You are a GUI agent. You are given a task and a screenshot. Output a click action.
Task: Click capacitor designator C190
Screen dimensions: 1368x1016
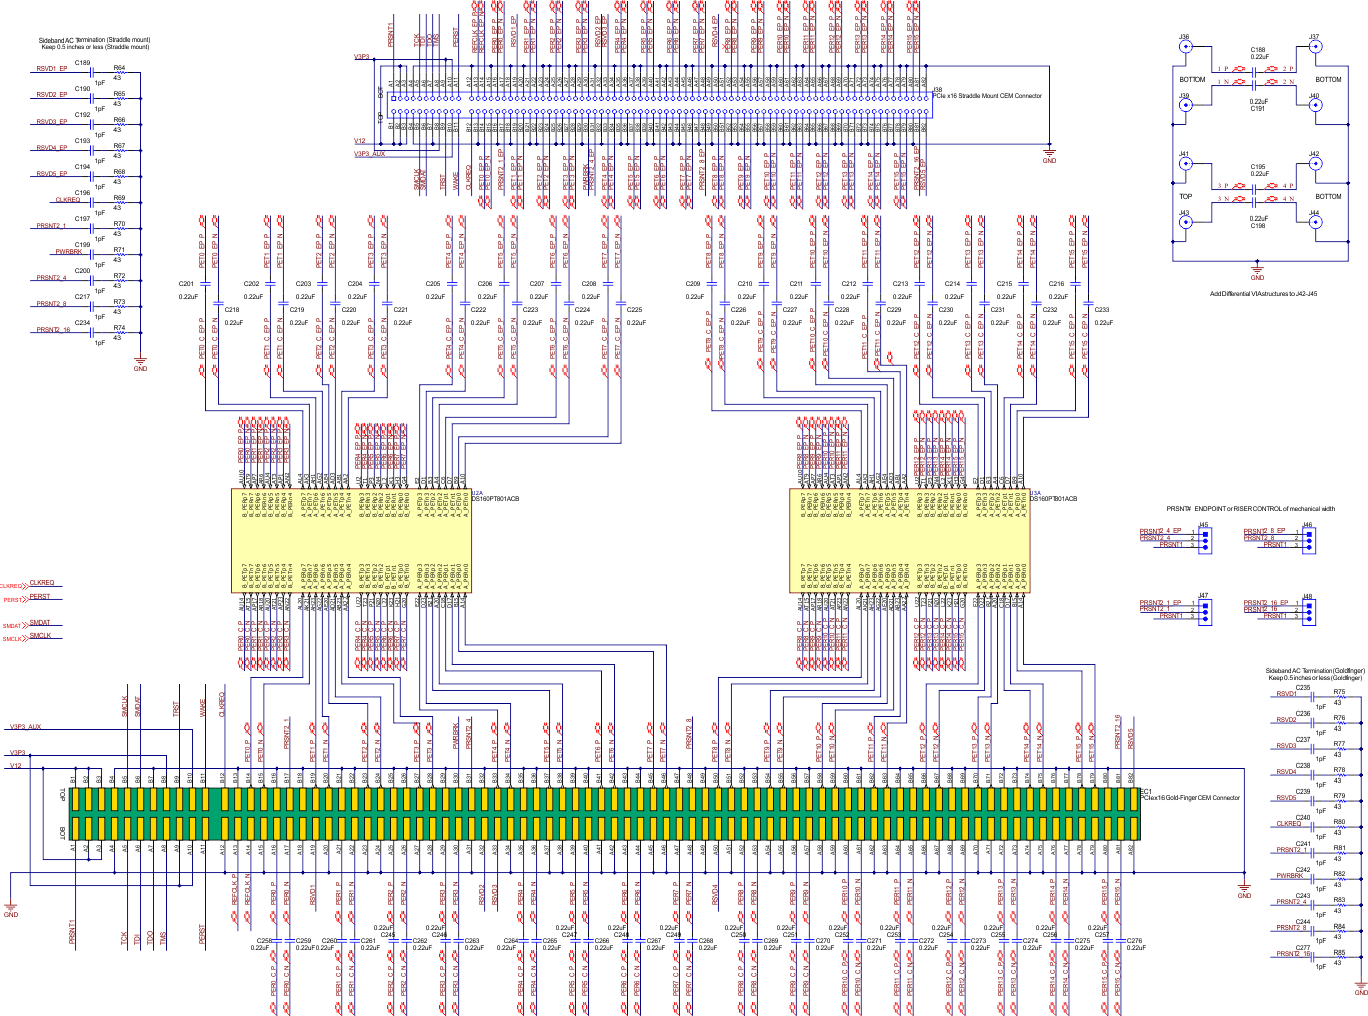tap(82, 89)
